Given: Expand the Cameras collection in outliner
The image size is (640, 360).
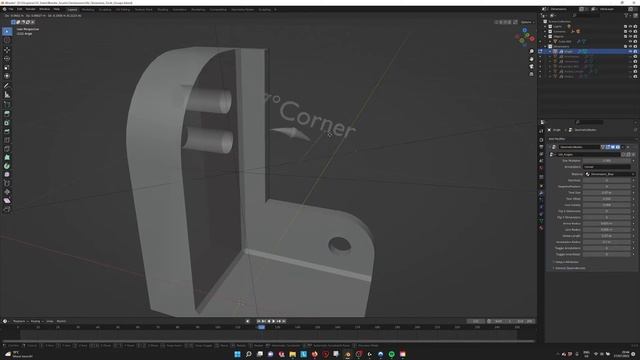Looking at the screenshot, I should [545, 31].
